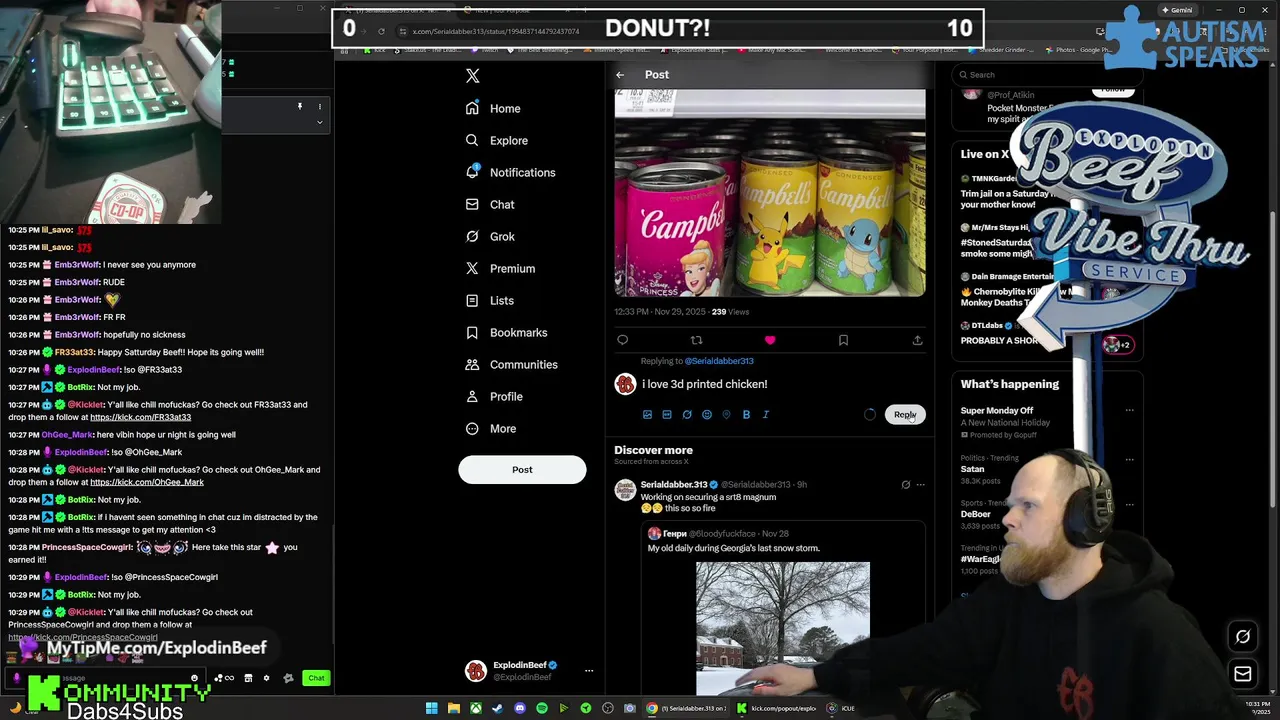
Task: Toggle bookmark on the post
Action: [x=843, y=340]
